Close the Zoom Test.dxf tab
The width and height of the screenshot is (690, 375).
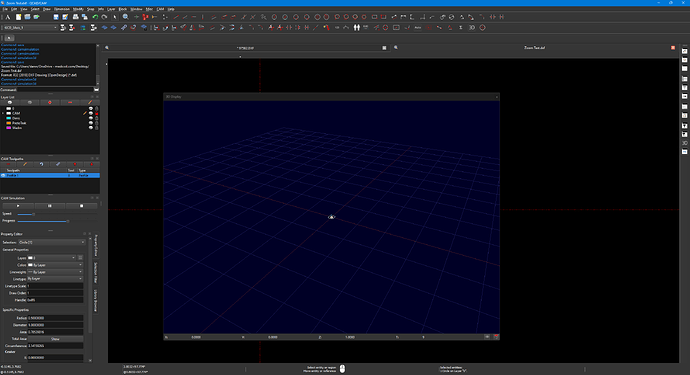pos(673,48)
